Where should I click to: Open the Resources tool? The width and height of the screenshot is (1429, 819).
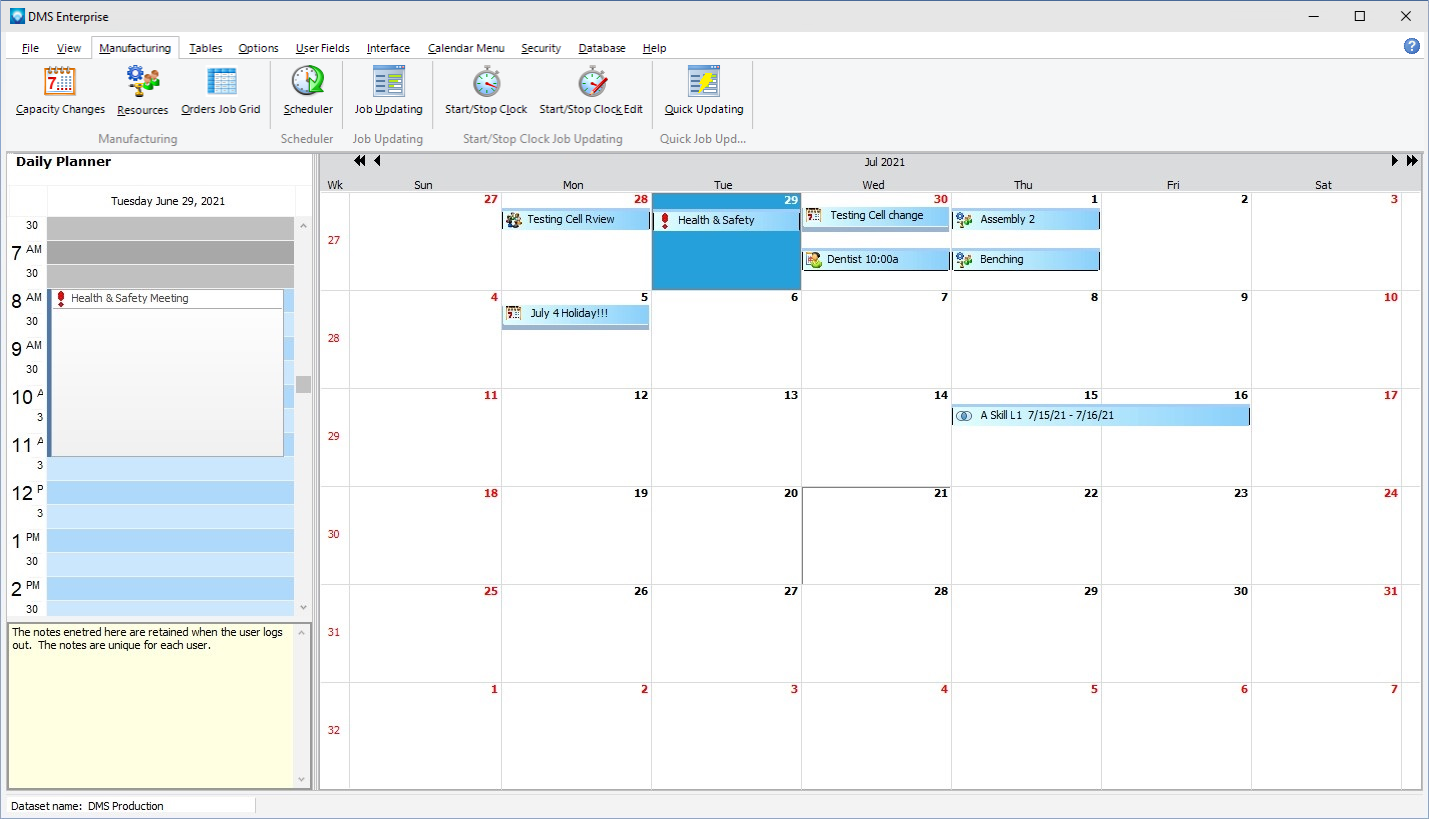(142, 92)
